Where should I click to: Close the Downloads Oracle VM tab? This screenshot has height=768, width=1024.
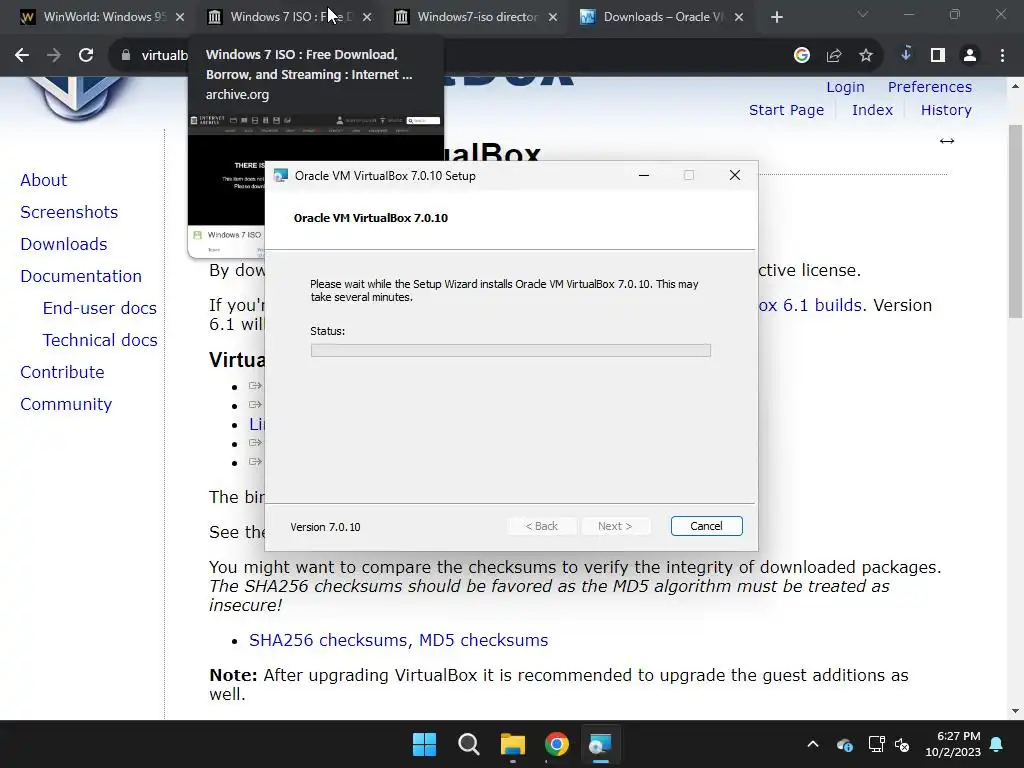739,17
